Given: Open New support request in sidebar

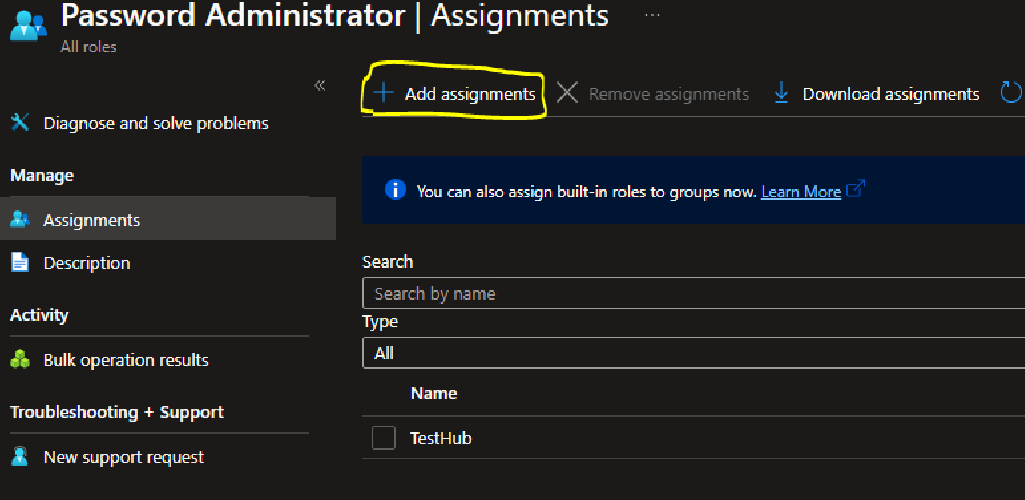Looking at the screenshot, I should click(x=124, y=457).
